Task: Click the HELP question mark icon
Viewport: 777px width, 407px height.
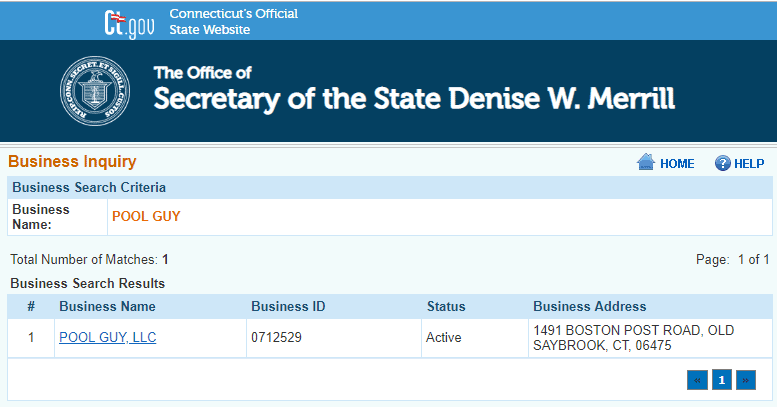Action: tap(722, 163)
